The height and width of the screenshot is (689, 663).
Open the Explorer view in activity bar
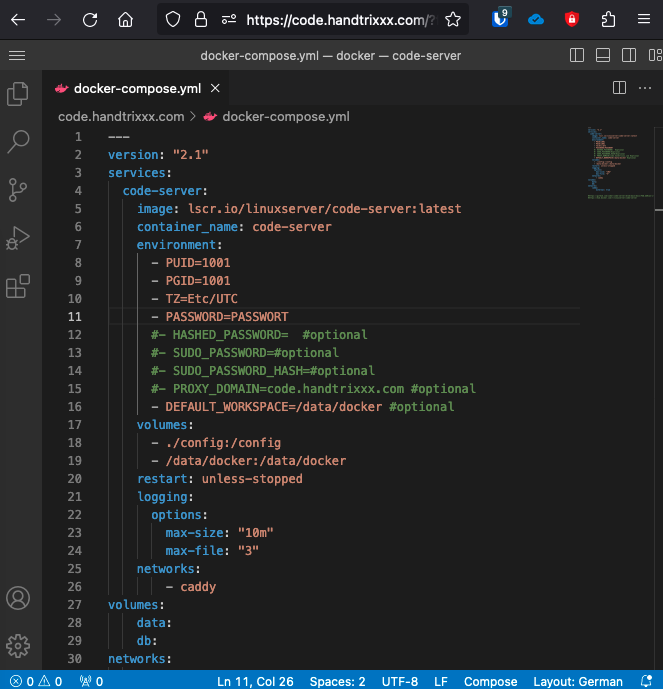click(18, 94)
